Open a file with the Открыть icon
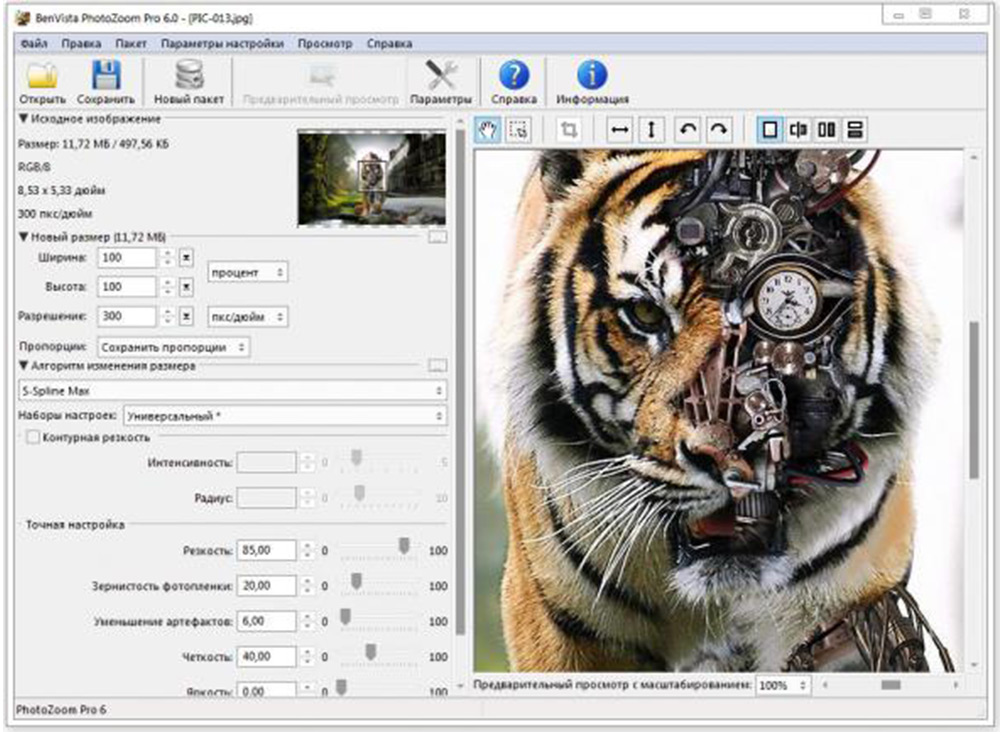 pyautogui.click(x=42, y=82)
